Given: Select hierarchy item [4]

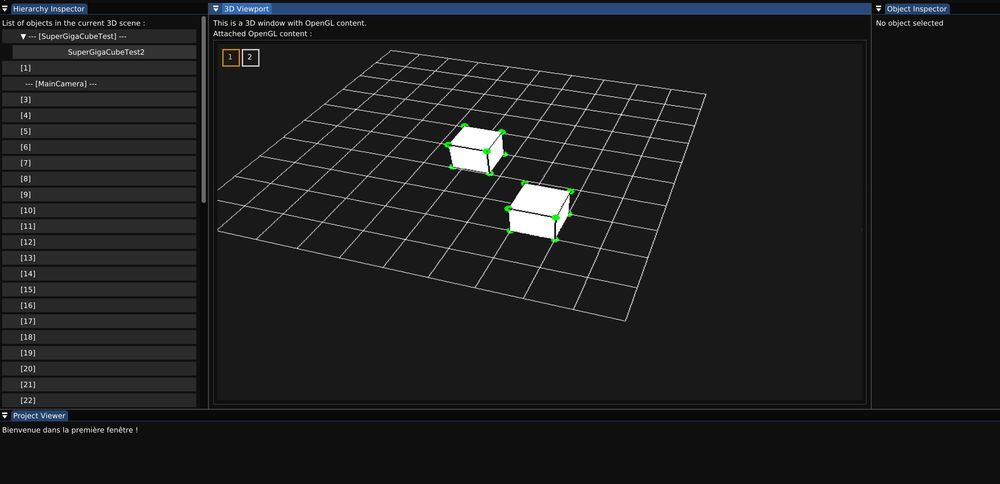Looking at the screenshot, I should (99, 115).
